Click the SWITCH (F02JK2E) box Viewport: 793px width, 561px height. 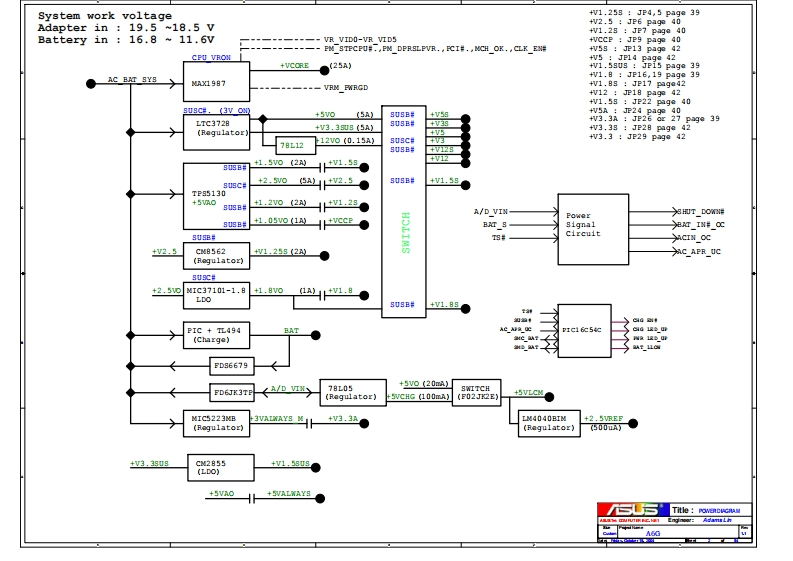pyautogui.click(x=477, y=392)
